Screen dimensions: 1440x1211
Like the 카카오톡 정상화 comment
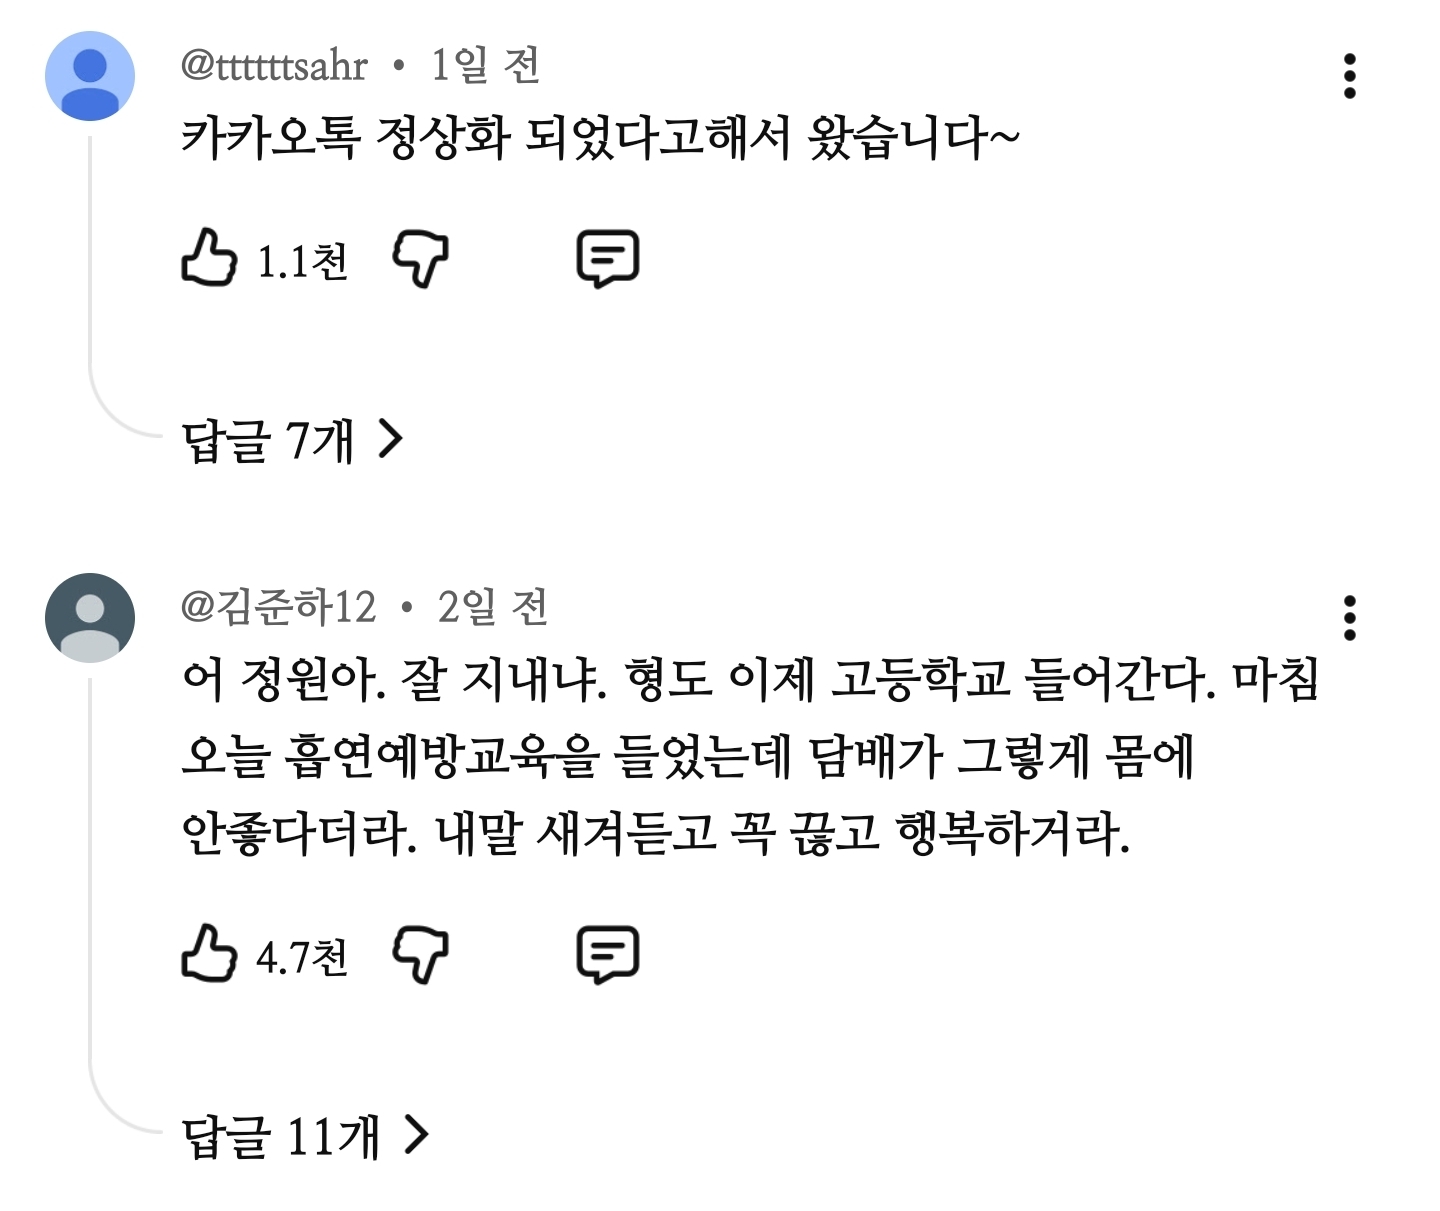tap(208, 259)
